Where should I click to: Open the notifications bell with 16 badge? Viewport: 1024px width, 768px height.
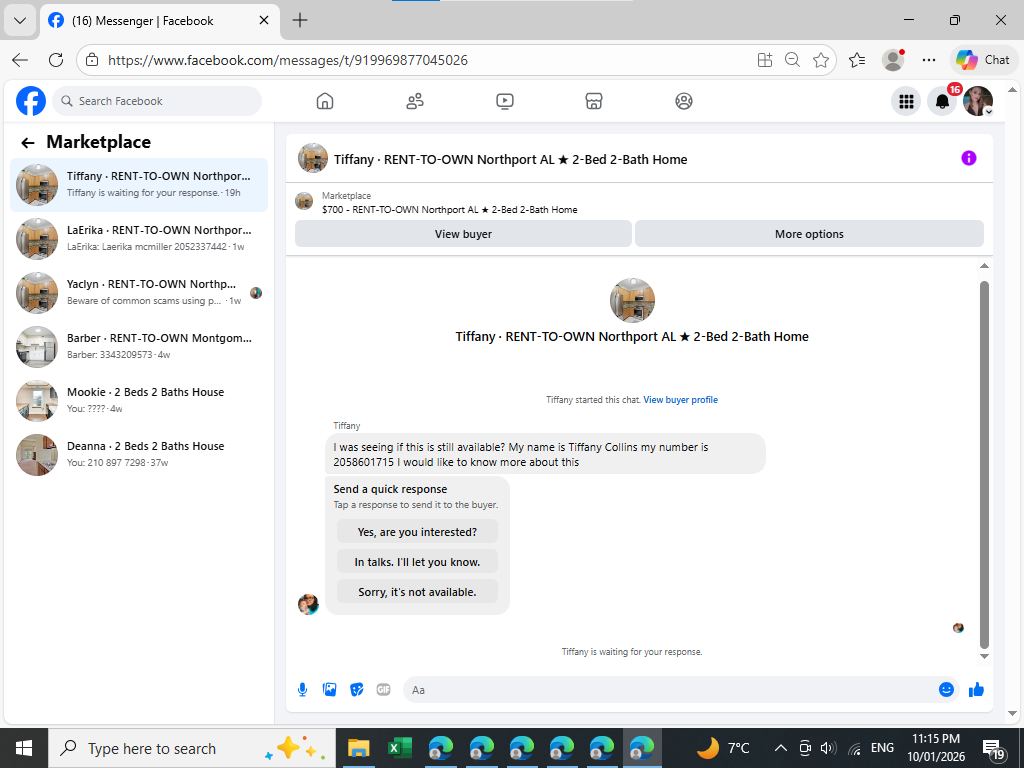[942, 101]
